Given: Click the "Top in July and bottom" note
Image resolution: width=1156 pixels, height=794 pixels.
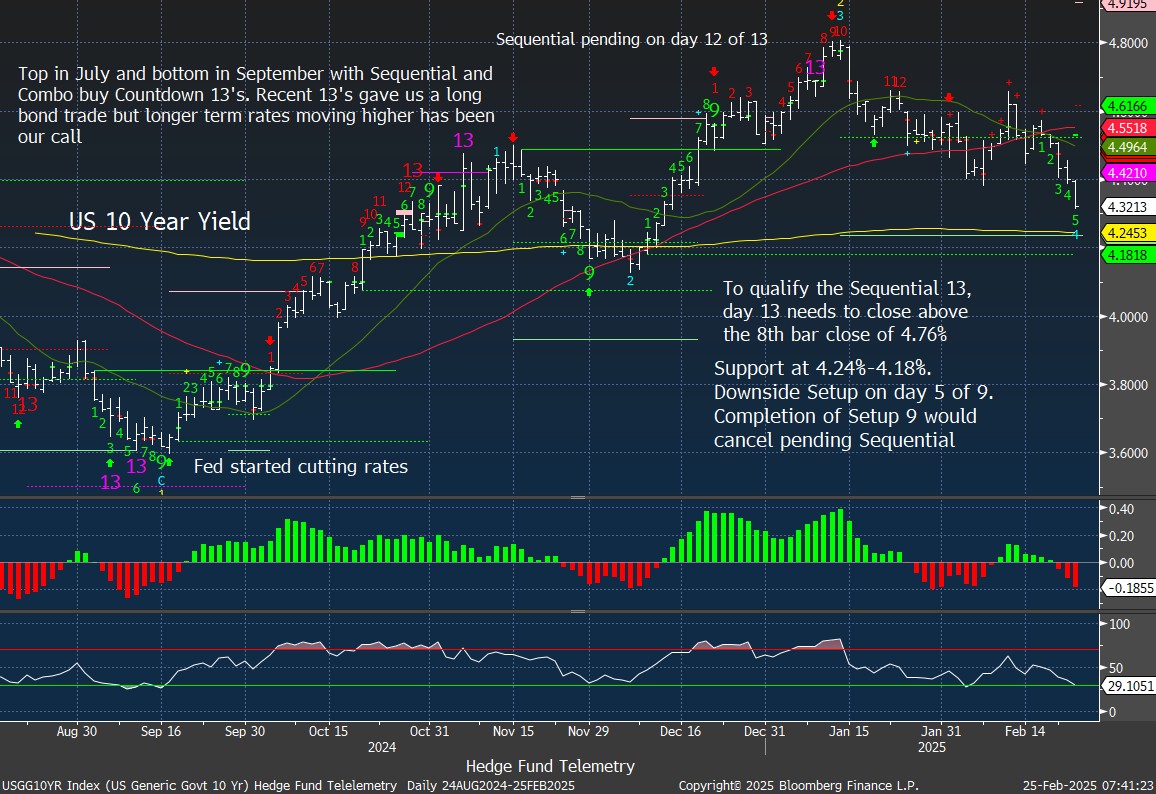Looking at the screenshot, I should (256, 105).
